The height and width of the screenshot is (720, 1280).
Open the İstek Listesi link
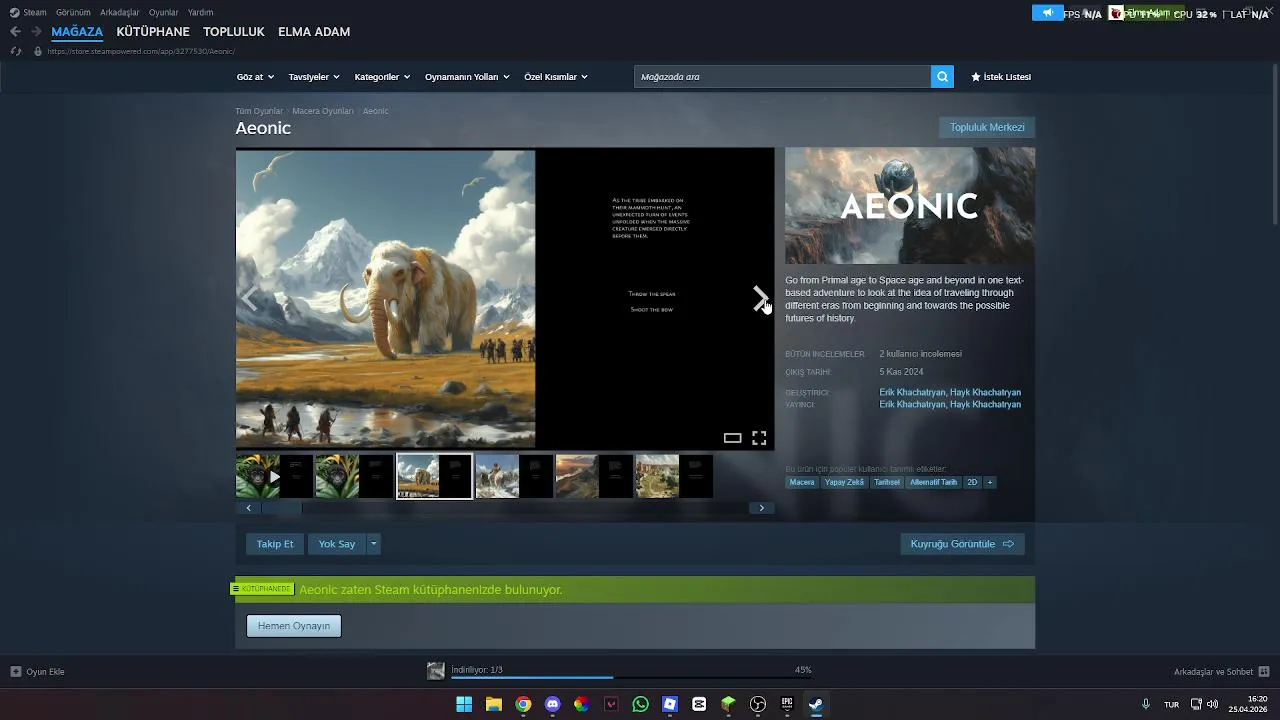click(x=1001, y=77)
